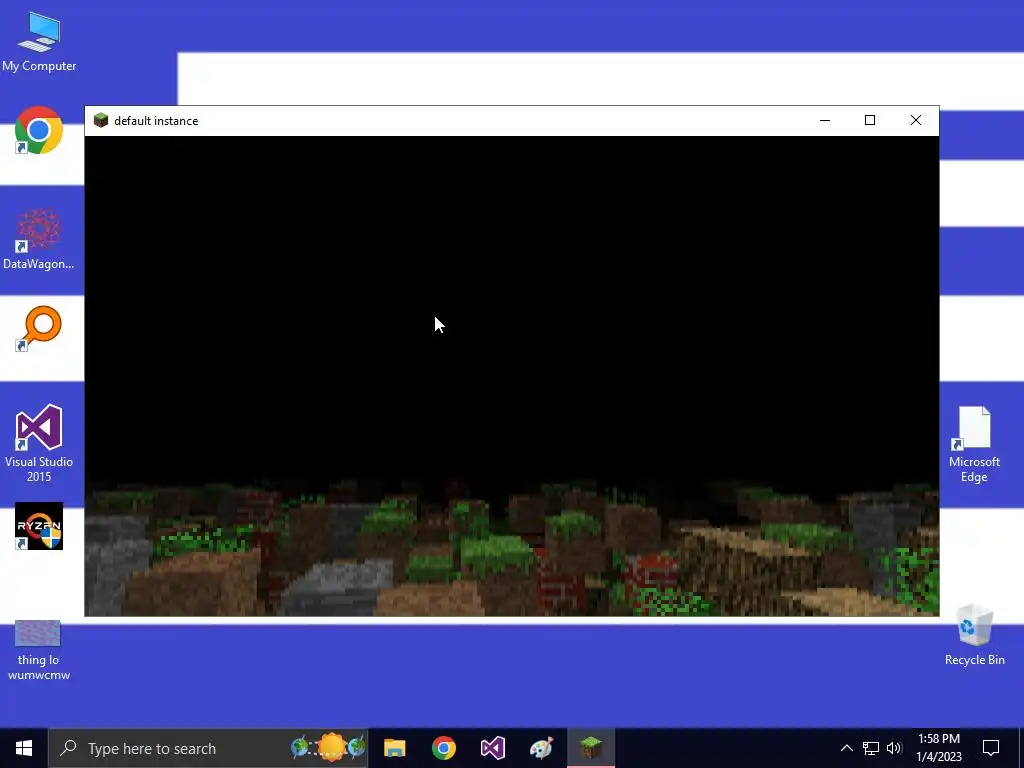Viewport: 1024px width, 768px height.
Task: Open the clock showing 1:58 PM
Action: click(939, 748)
